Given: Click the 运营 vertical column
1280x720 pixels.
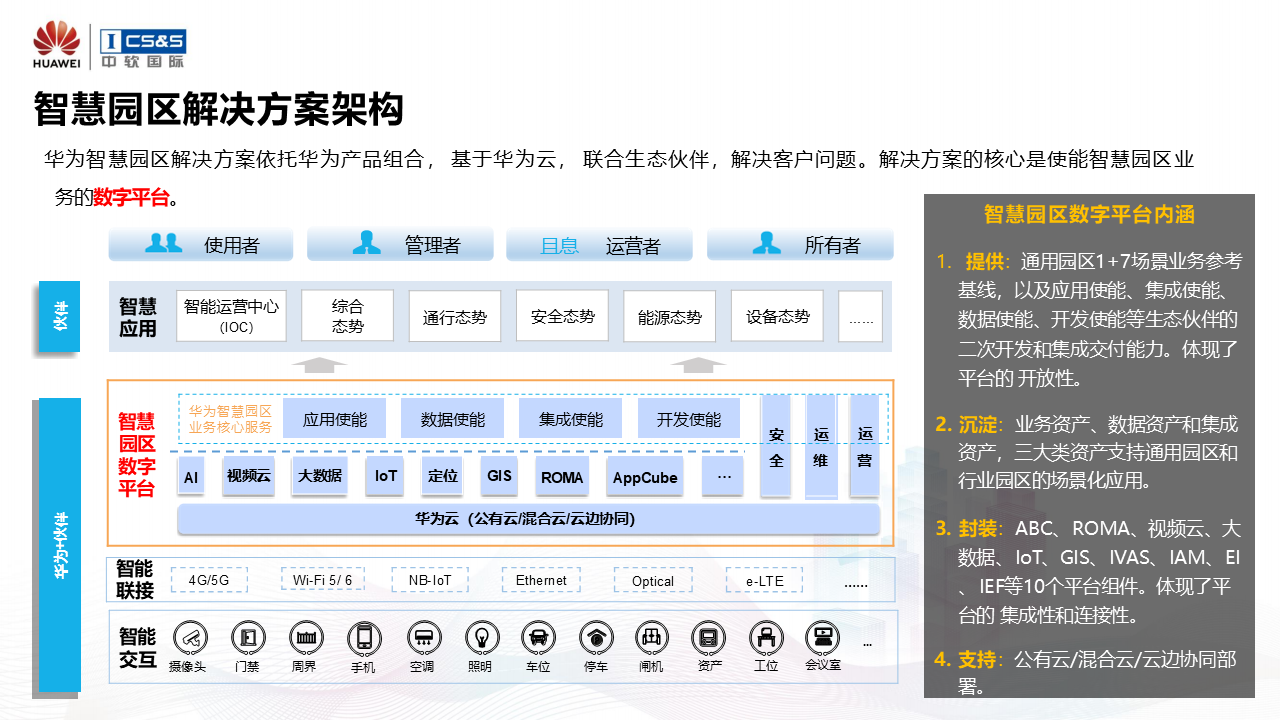Looking at the screenshot, I should click(865, 446).
